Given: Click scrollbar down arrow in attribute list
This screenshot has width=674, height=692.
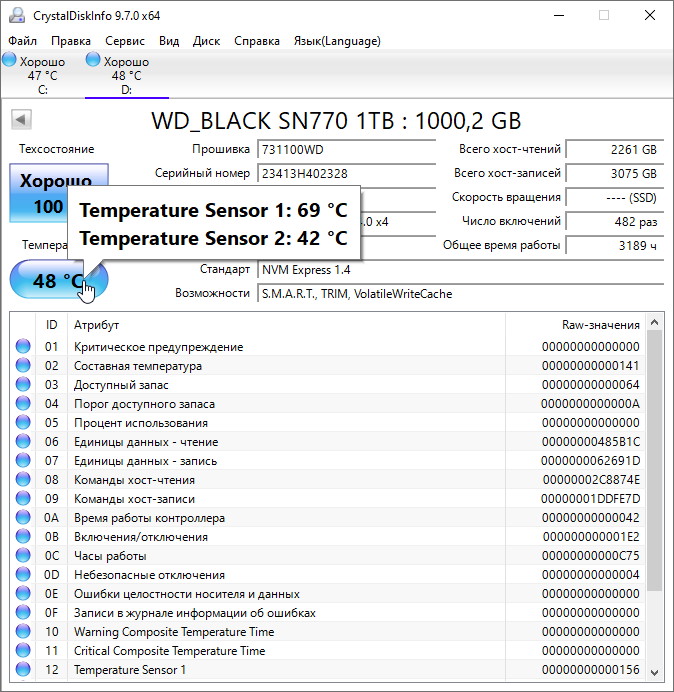Looking at the screenshot, I should (655, 673).
